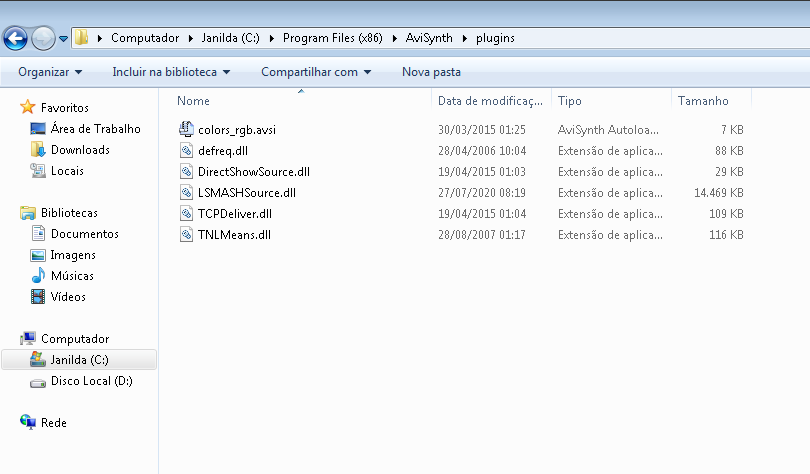Image resolution: width=810 pixels, height=474 pixels.
Task: Click the Favoritos star icon
Action: click(x=27, y=107)
